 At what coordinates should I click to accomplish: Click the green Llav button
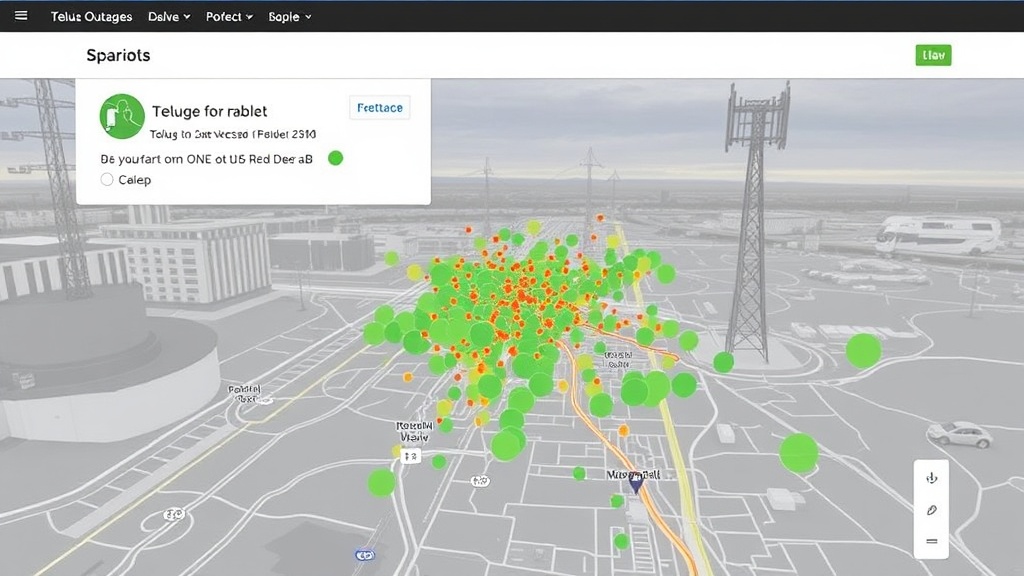933,56
